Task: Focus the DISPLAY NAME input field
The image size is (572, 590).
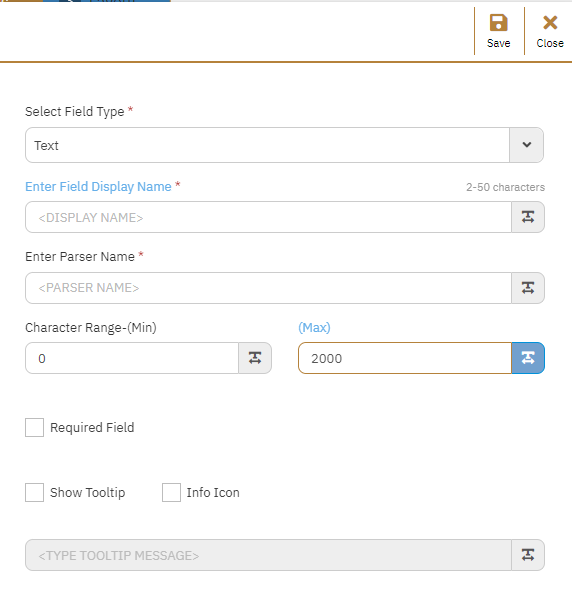Action: pyautogui.click(x=268, y=217)
